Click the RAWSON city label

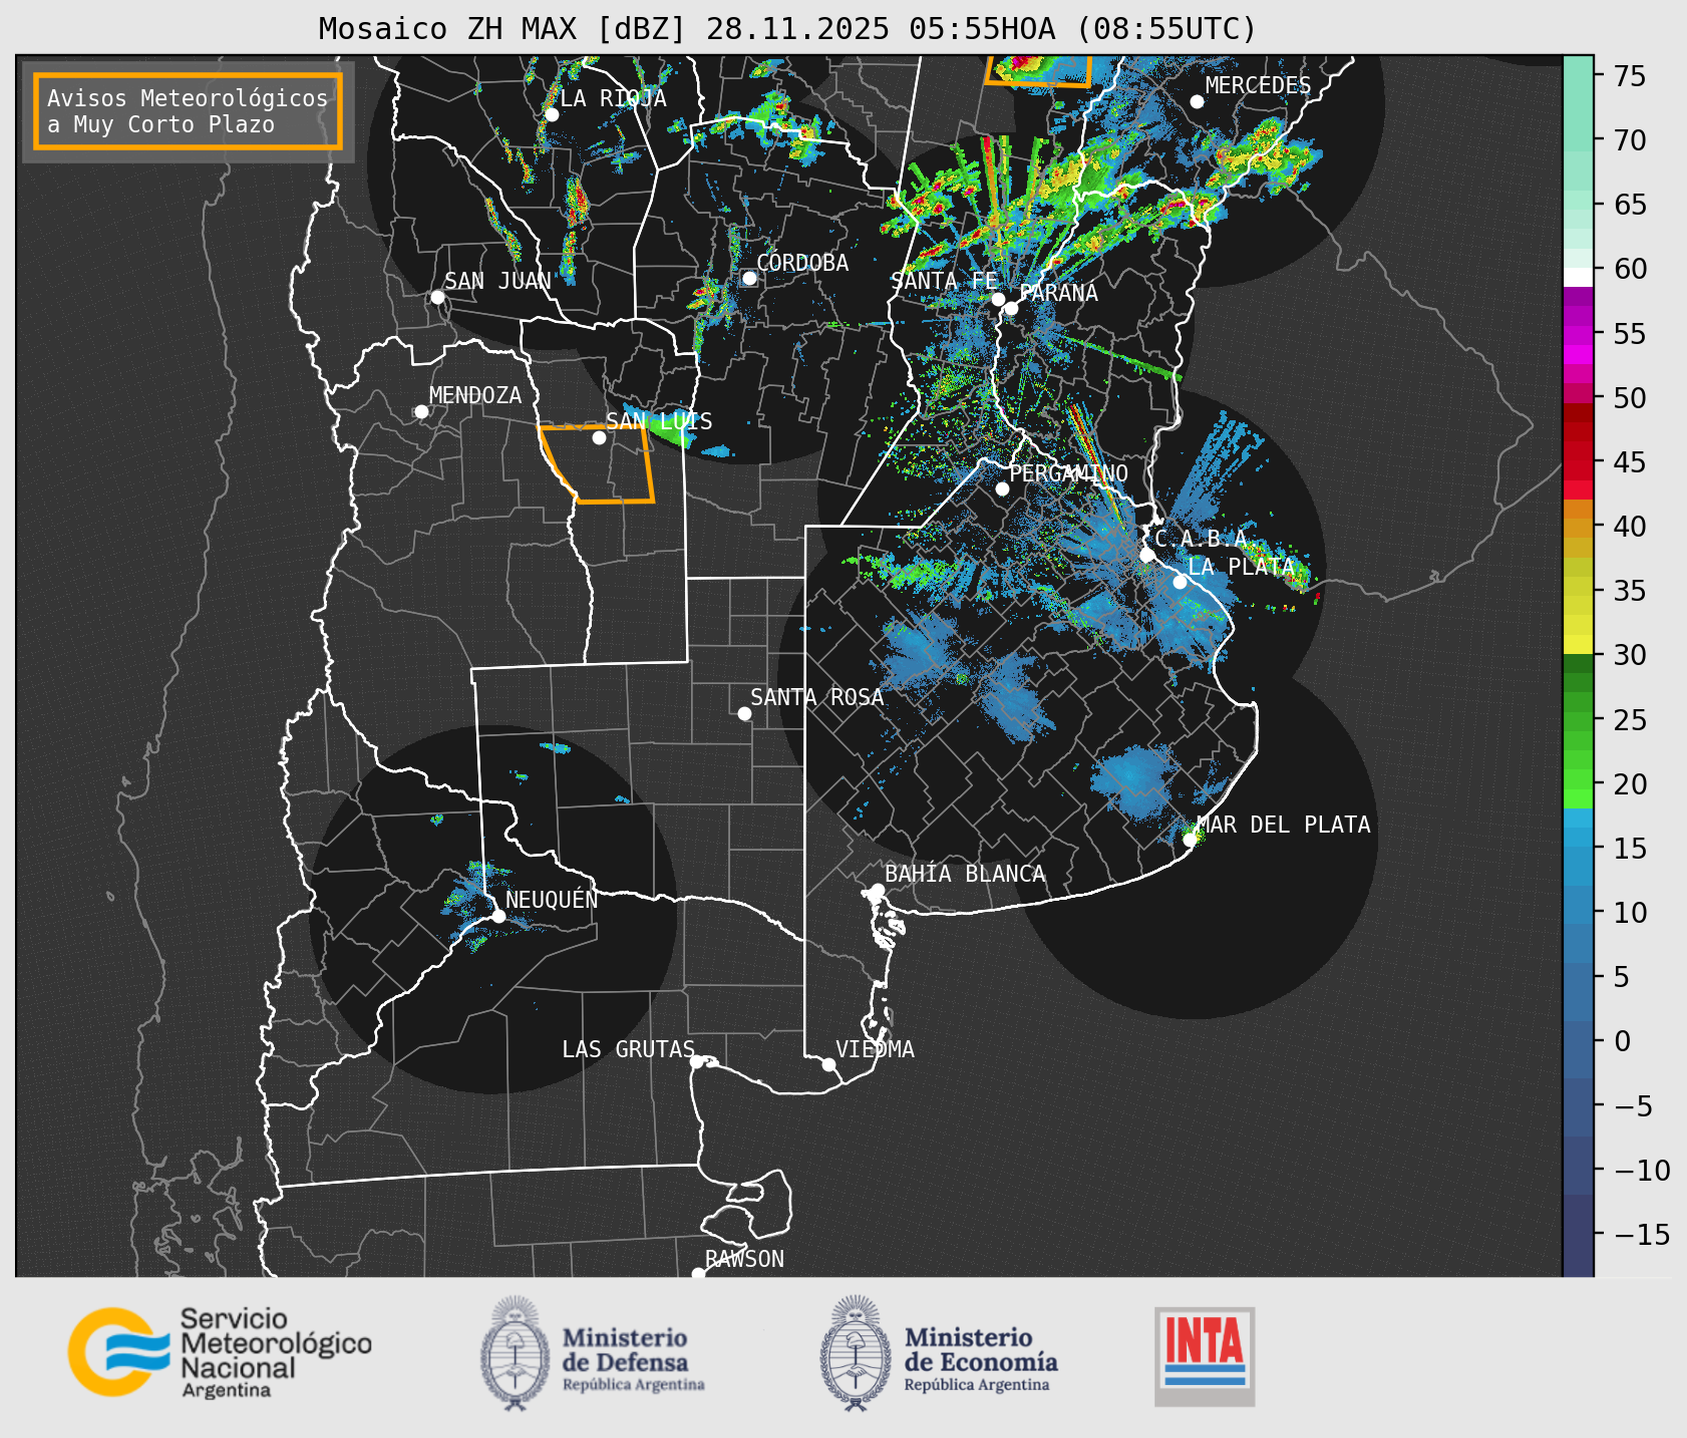744,1259
